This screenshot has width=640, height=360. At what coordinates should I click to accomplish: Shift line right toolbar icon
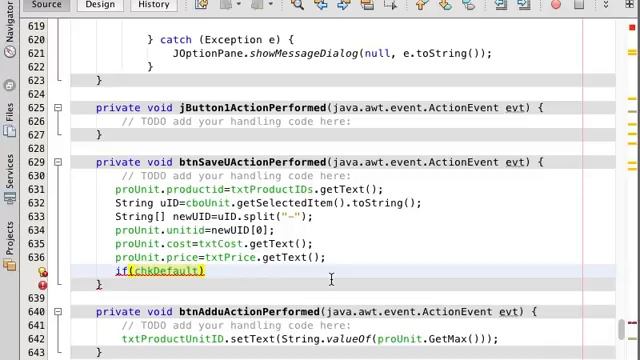coord(524,4)
